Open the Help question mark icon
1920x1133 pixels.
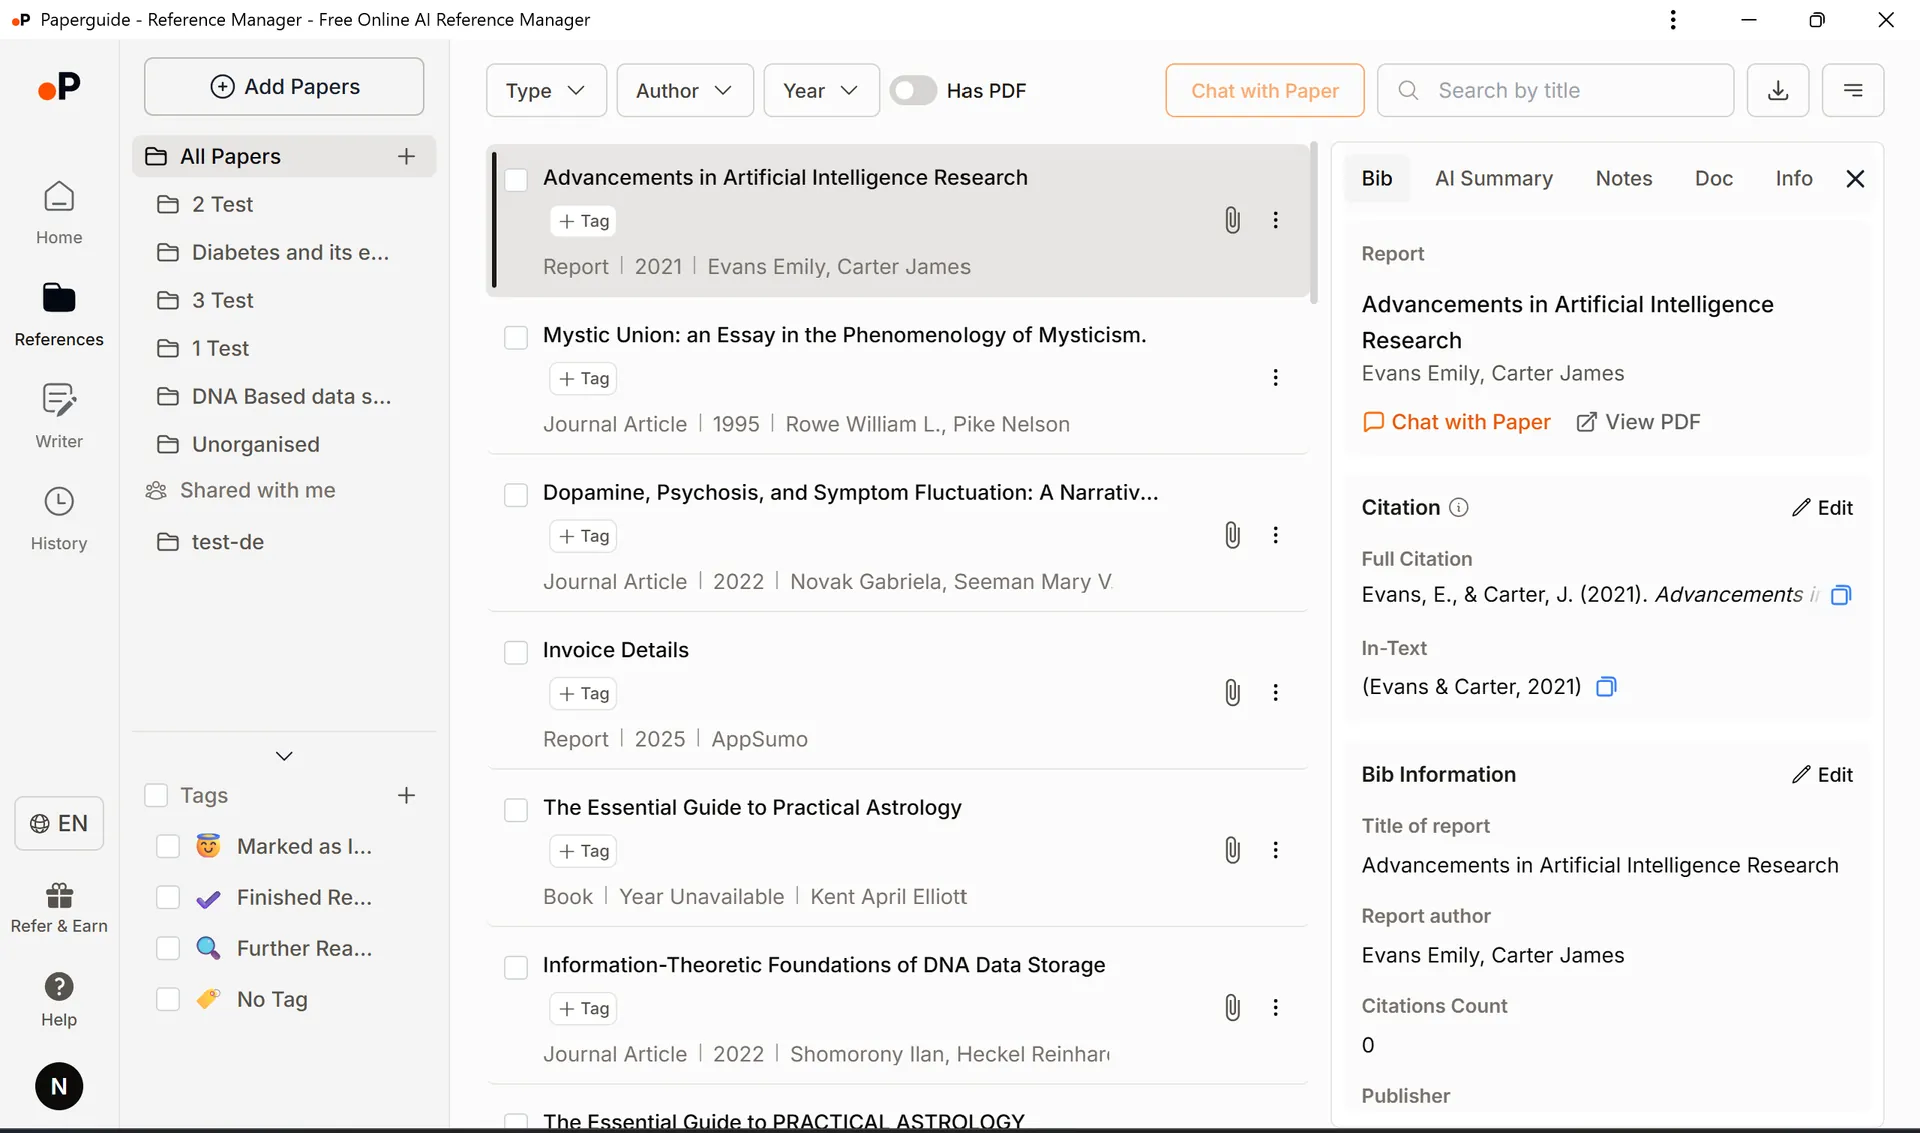pos(59,999)
